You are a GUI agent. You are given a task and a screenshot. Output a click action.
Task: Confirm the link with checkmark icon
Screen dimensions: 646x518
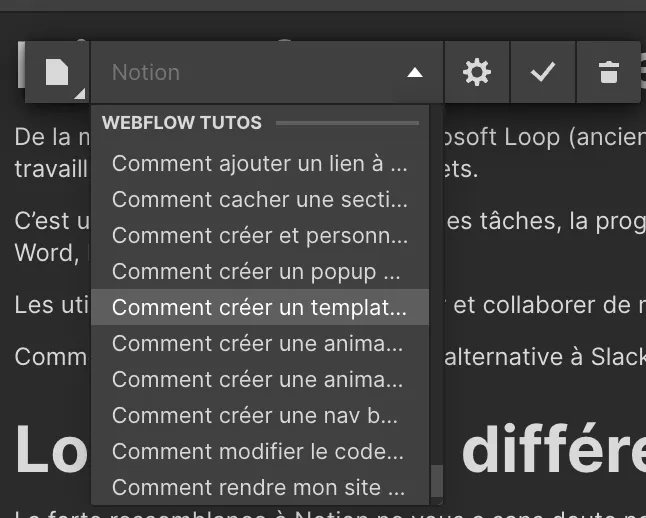pyautogui.click(x=543, y=72)
